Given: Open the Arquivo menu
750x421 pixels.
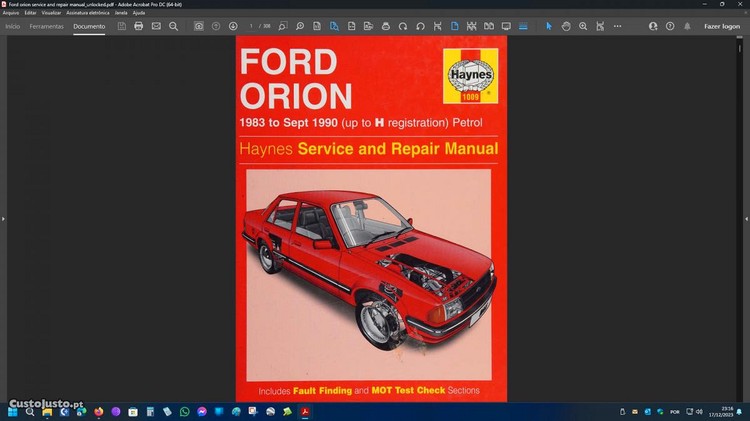Looking at the screenshot, I should (x=11, y=12).
